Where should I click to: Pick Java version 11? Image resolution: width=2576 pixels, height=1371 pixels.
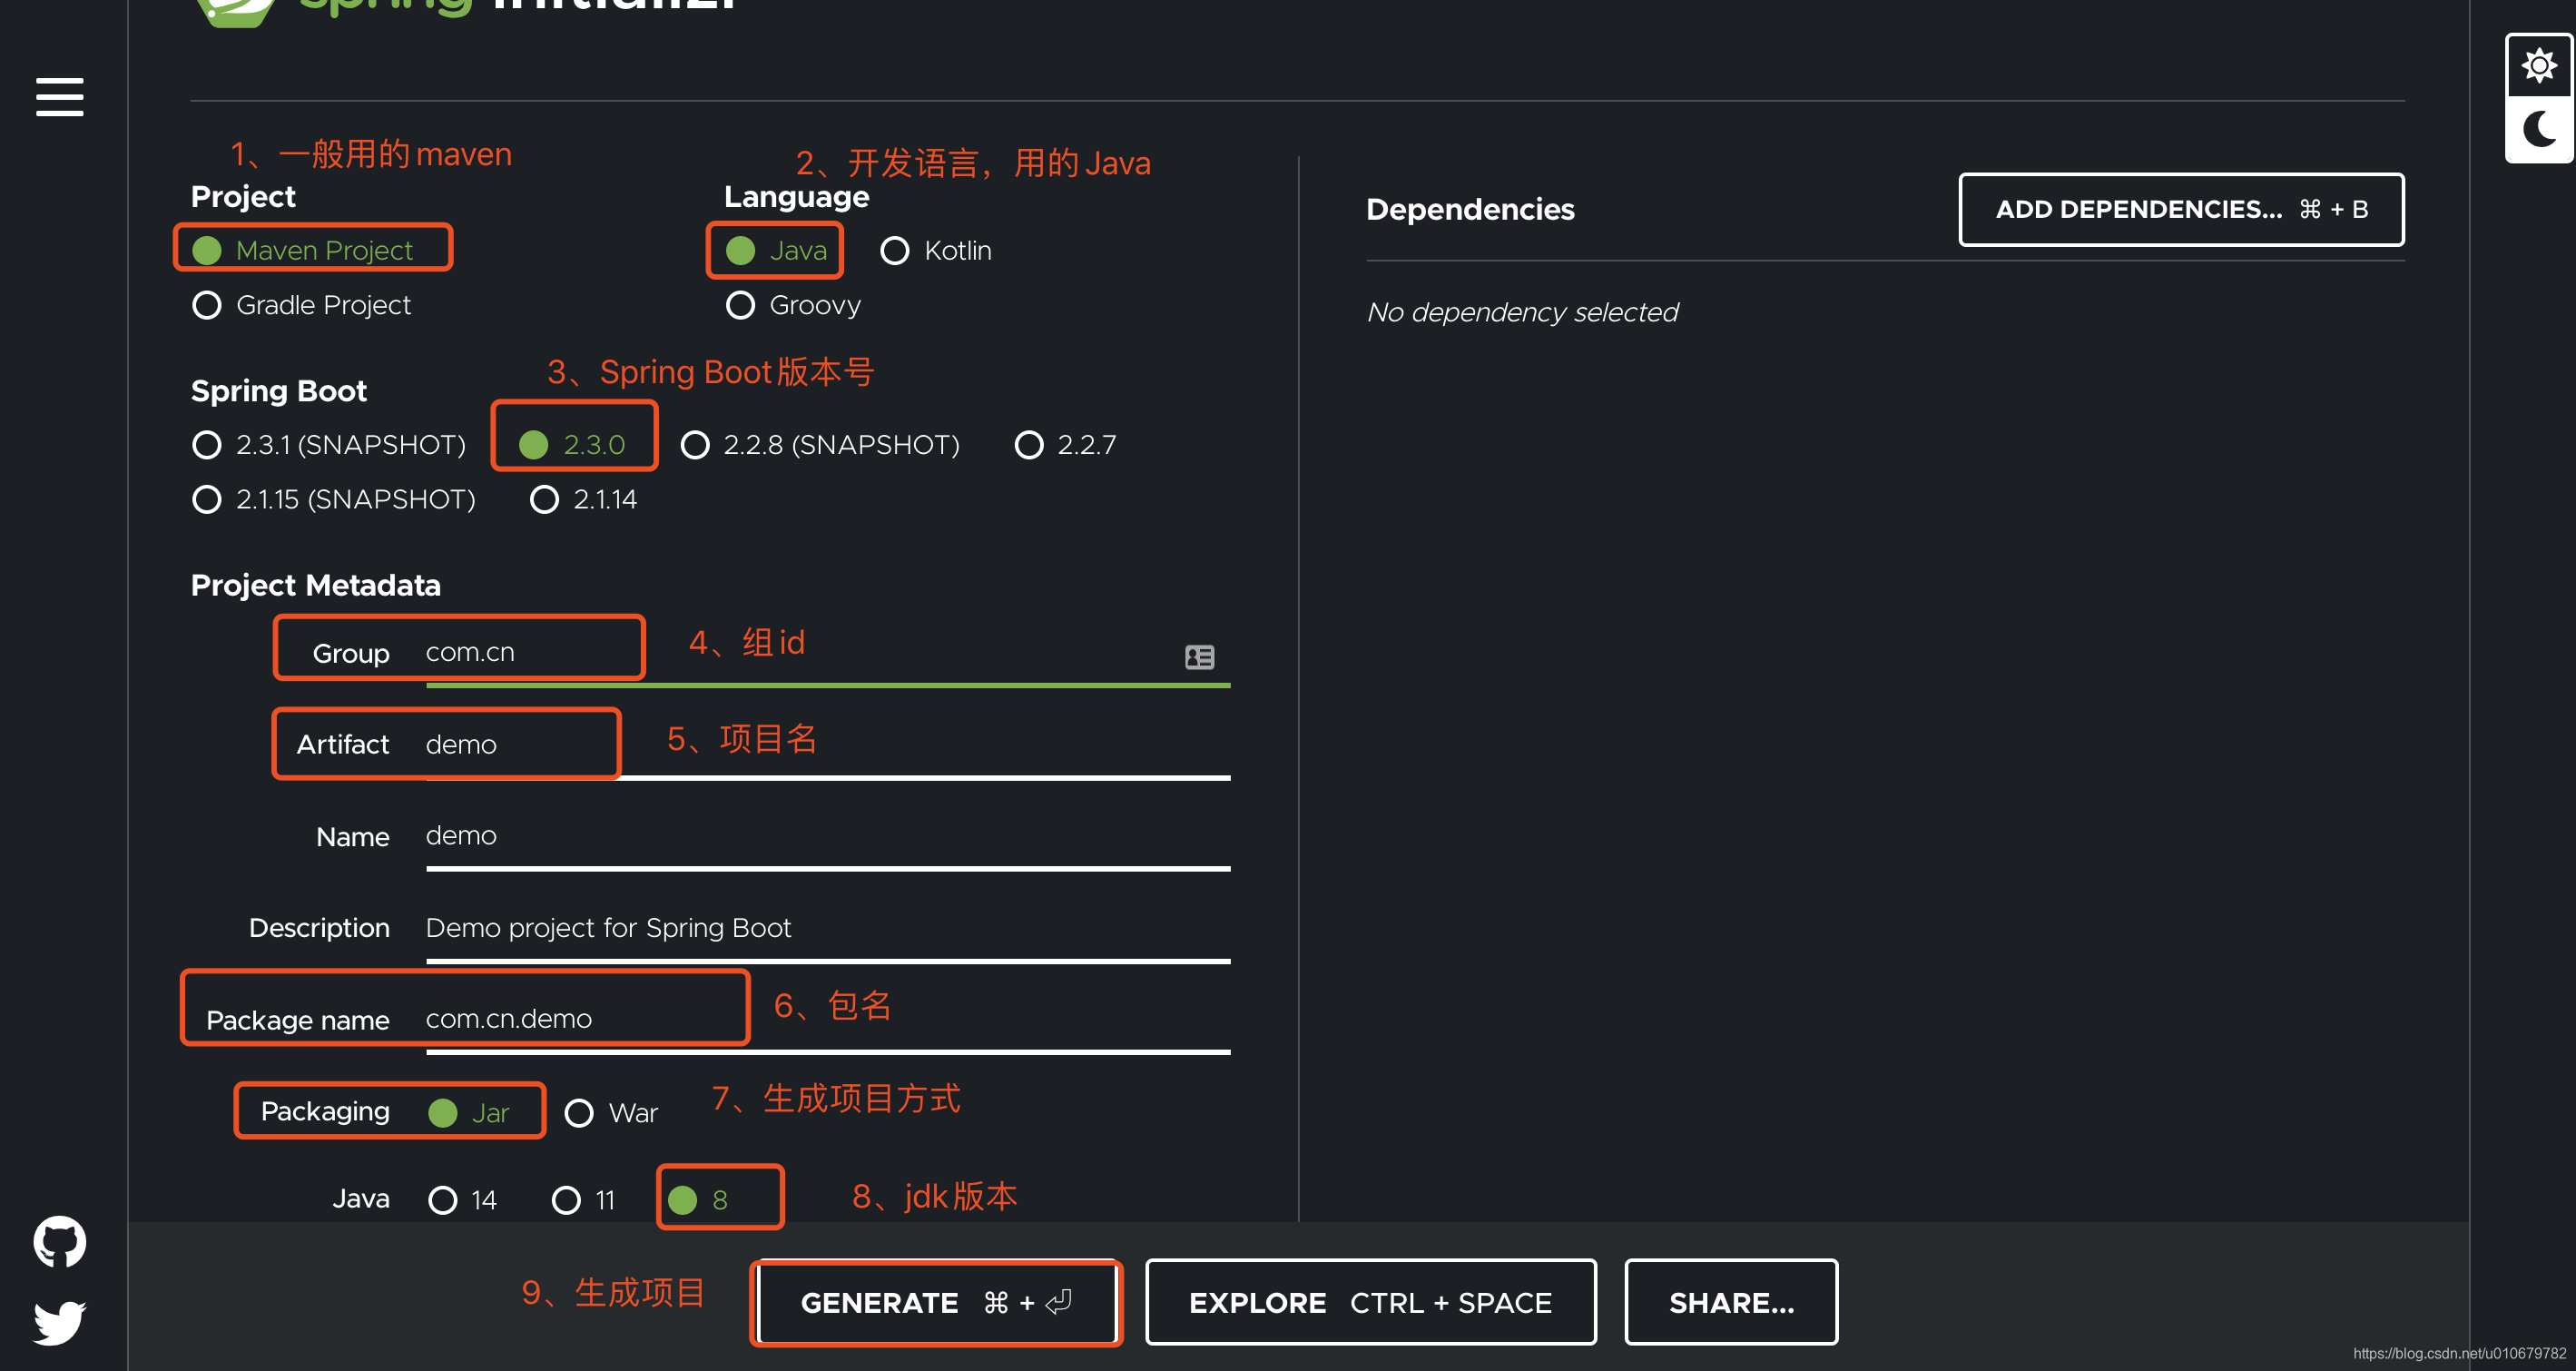pos(584,1199)
